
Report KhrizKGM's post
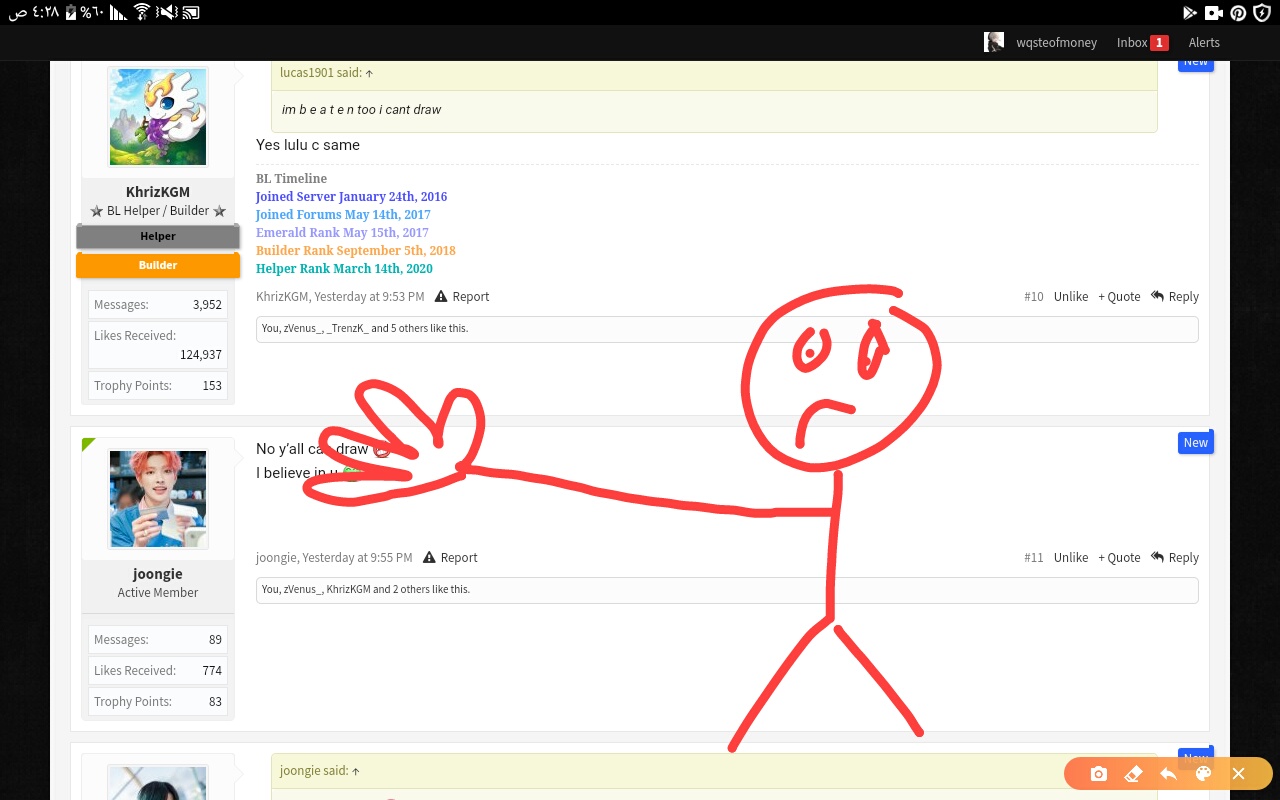(x=462, y=297)
